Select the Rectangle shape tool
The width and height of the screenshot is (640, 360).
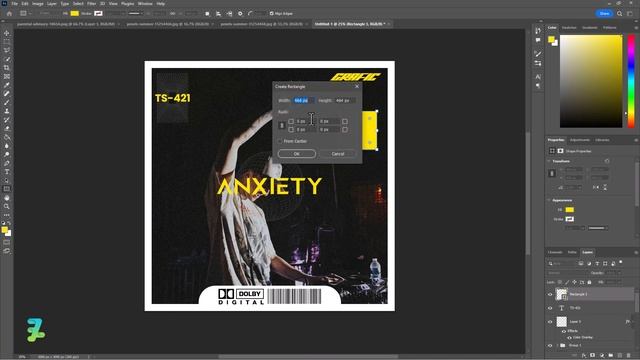click(x=7, y=189)
